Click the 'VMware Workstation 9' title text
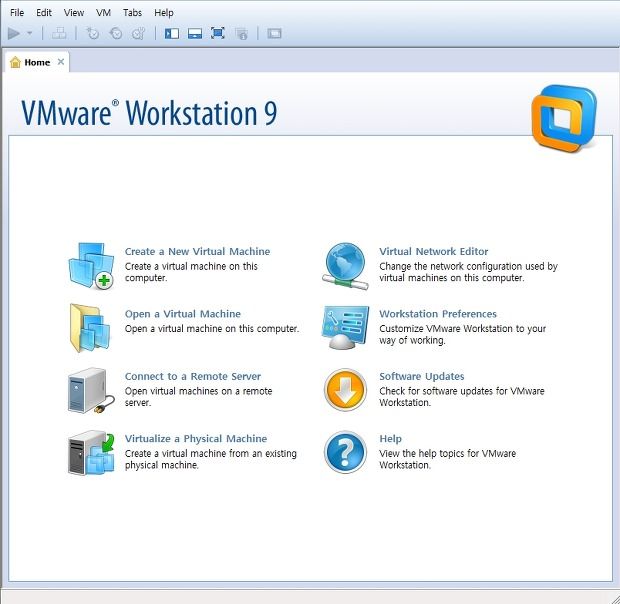 [149, 113]
